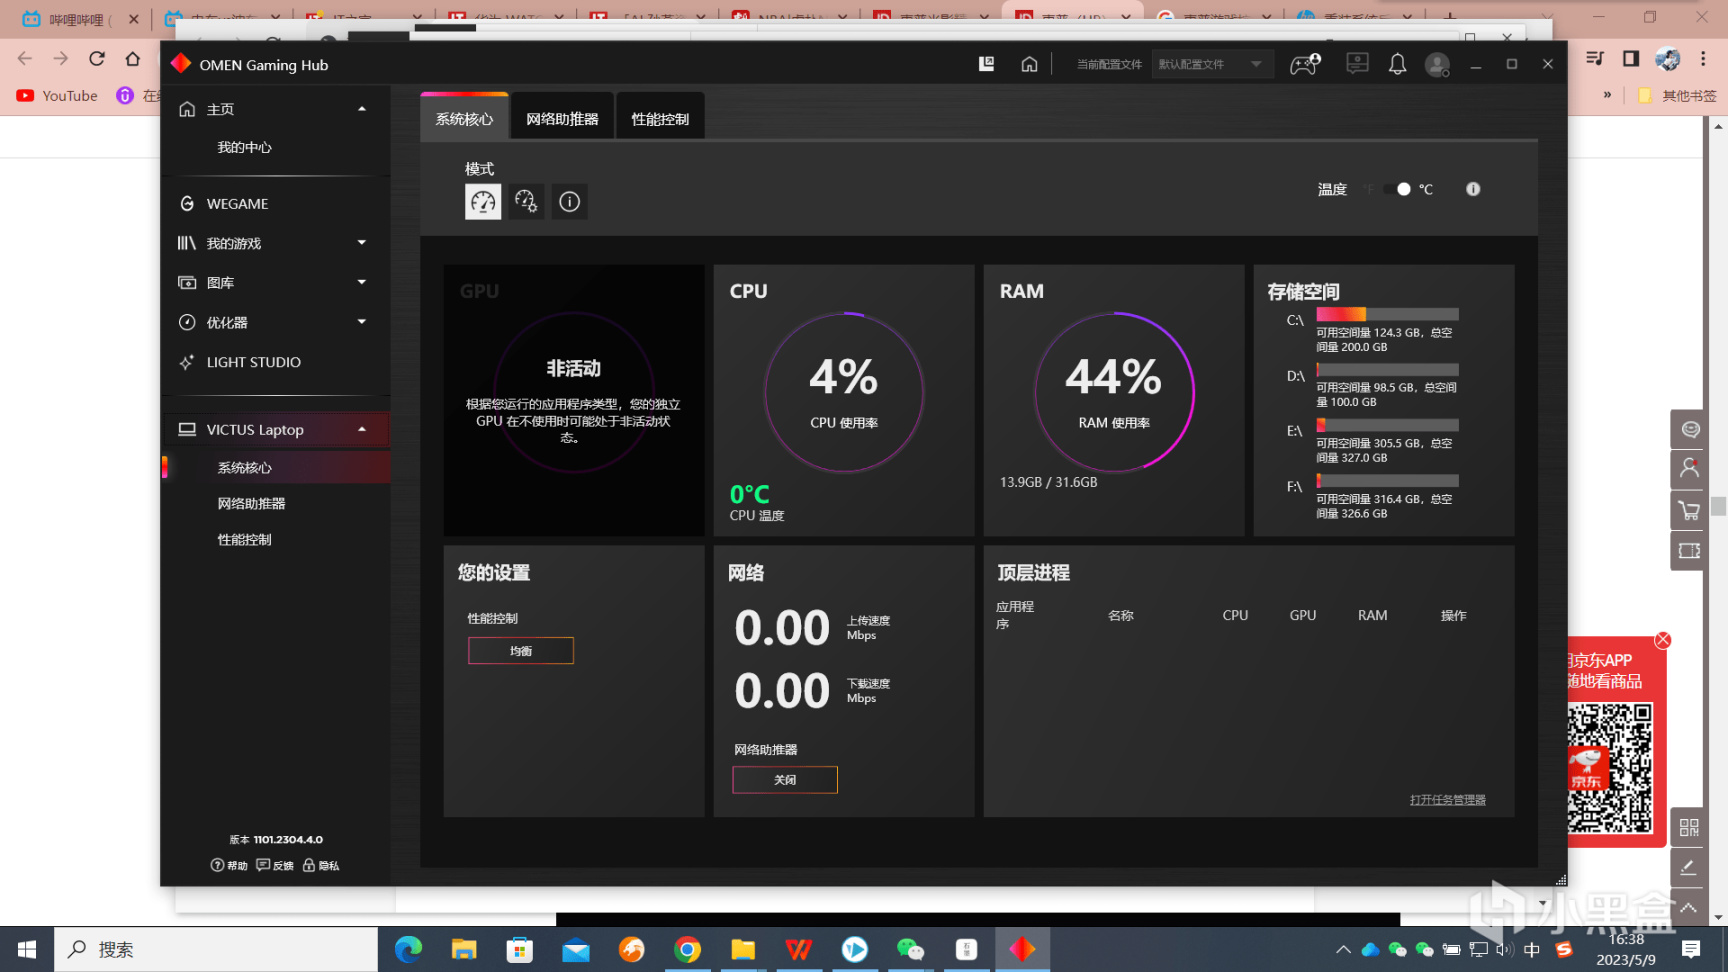Click the 京东 QR code thumbnail

[x=1609, y=768]
